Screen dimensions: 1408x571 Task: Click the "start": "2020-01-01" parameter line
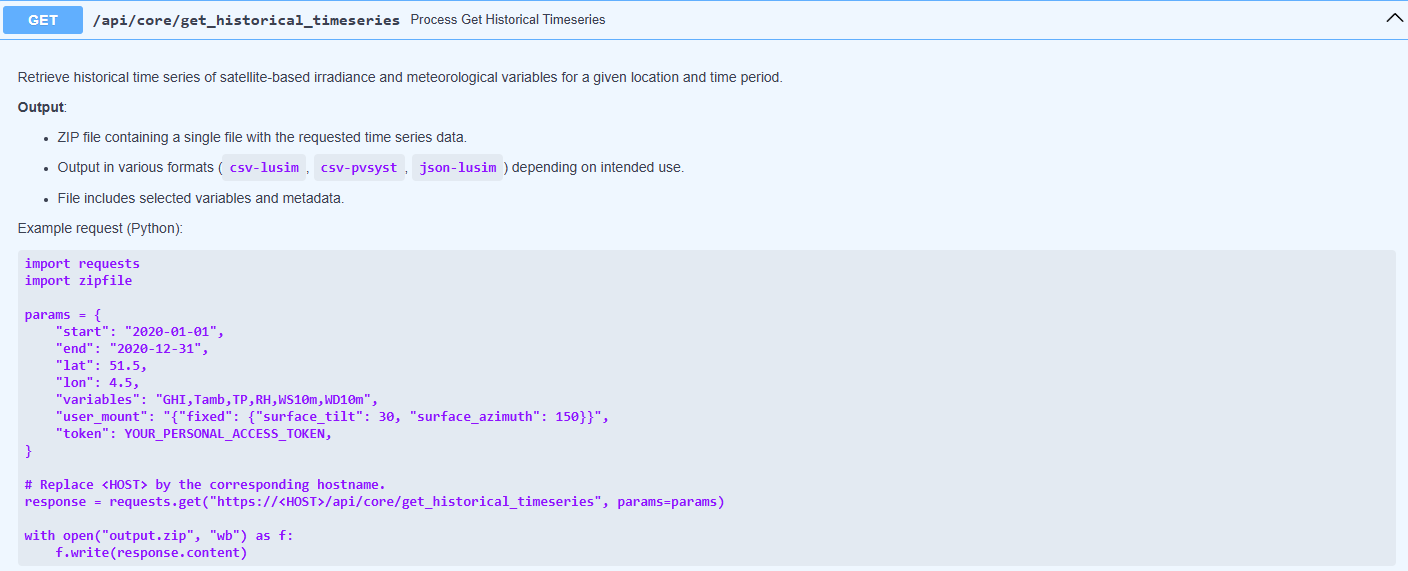[140, 332]
